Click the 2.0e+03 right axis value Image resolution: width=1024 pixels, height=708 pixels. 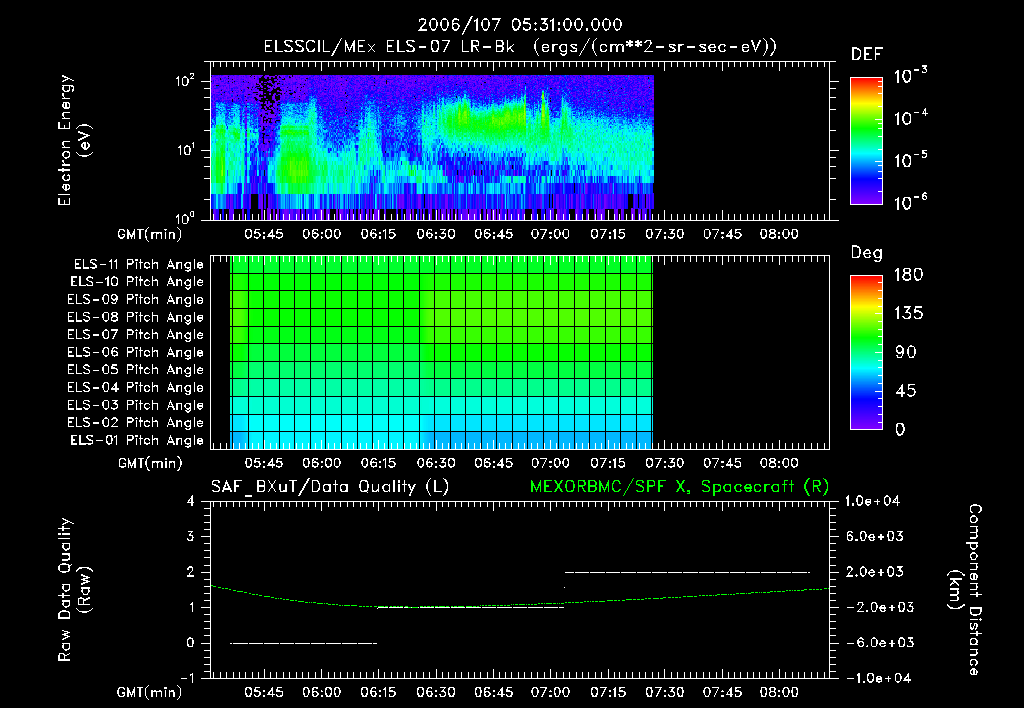875,572
